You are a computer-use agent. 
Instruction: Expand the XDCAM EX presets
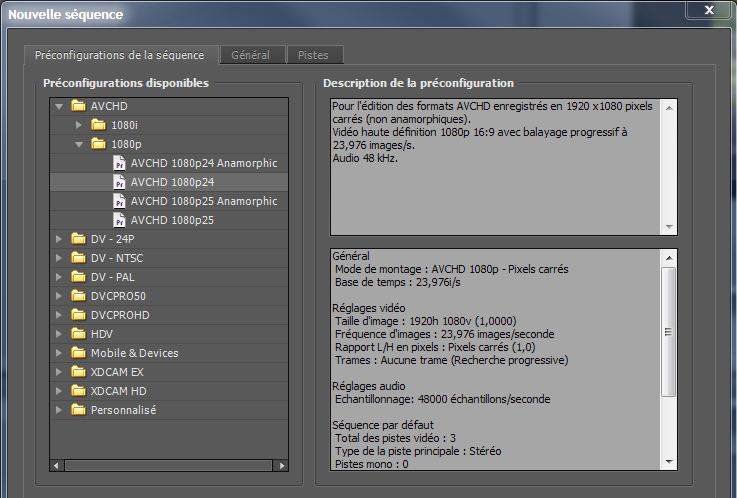coord(59,372)
